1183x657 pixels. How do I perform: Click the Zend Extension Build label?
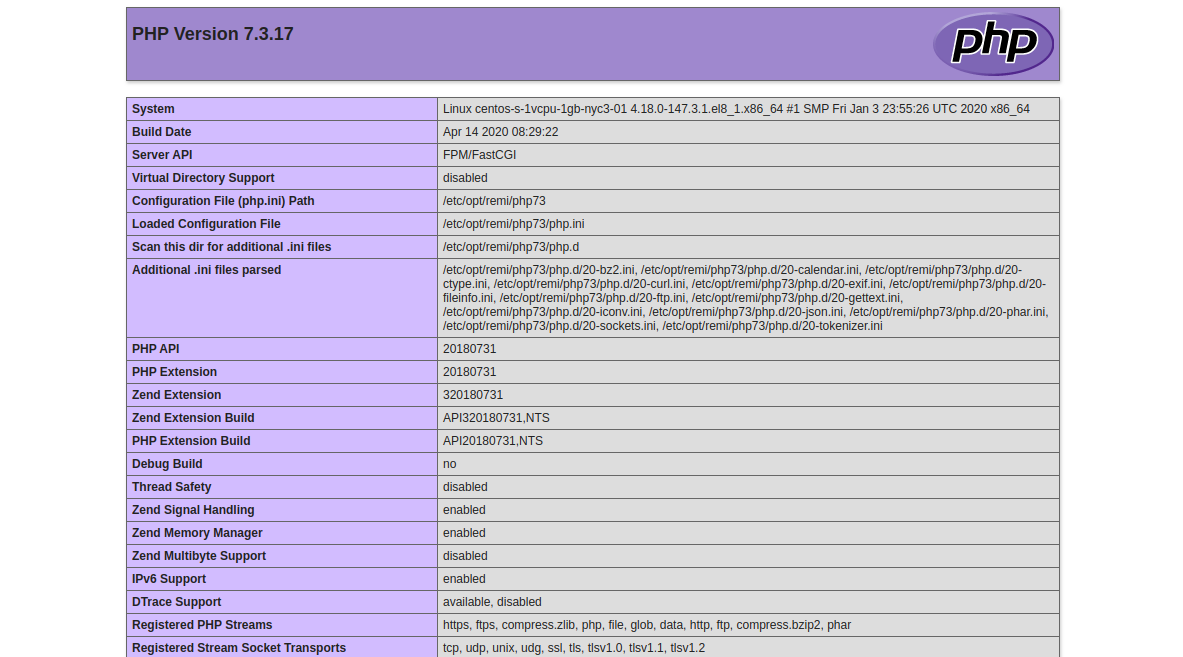(x=193, y=418)
